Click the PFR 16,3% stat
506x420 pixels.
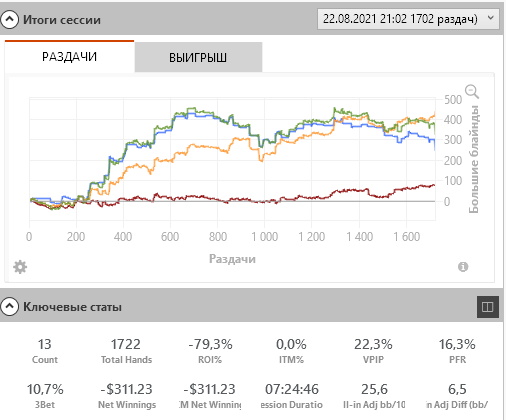[457, 351]
